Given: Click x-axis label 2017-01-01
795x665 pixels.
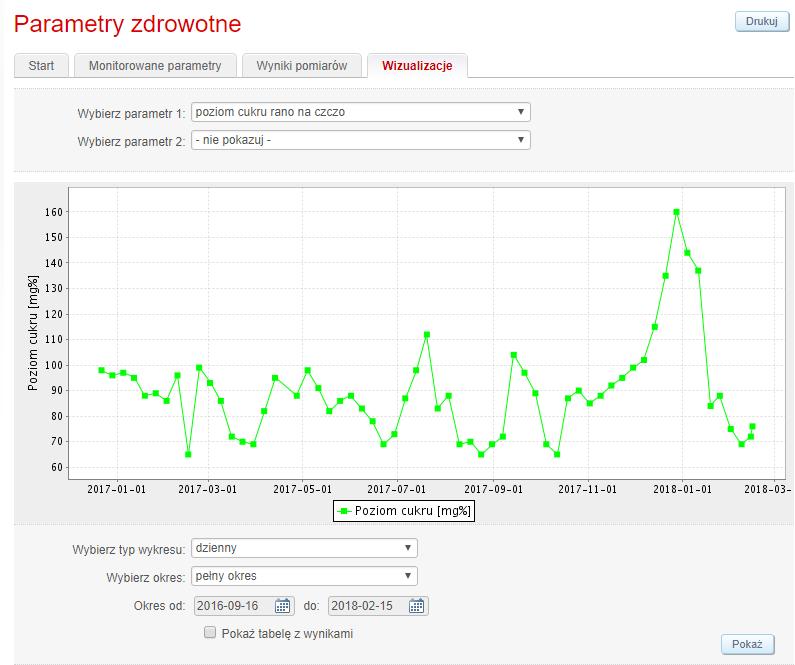Looking at the screenshot, I should point(117,489).
